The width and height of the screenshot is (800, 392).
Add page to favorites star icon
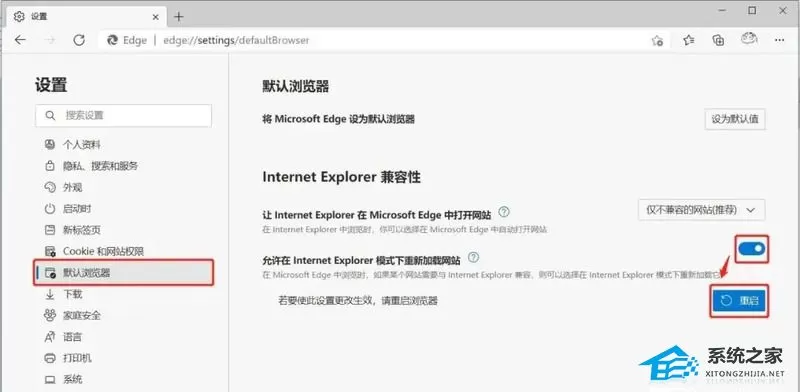pos(658,40)
